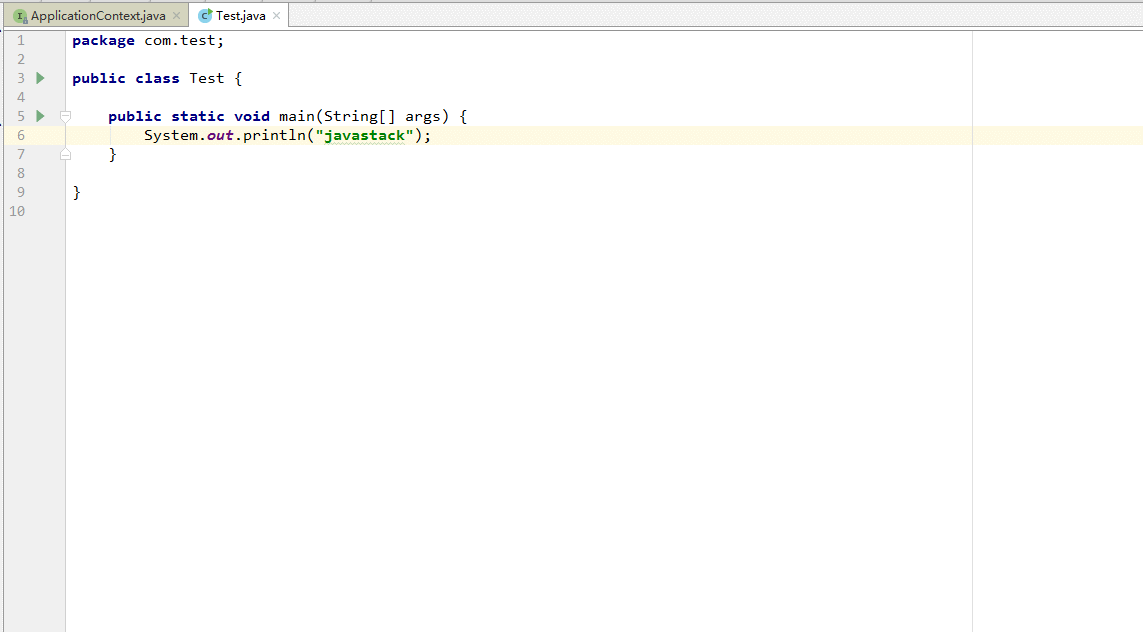The image size is (1143, 632).
Task: Click the class name 'Test' on line 3
Action: tap(207, 78)
